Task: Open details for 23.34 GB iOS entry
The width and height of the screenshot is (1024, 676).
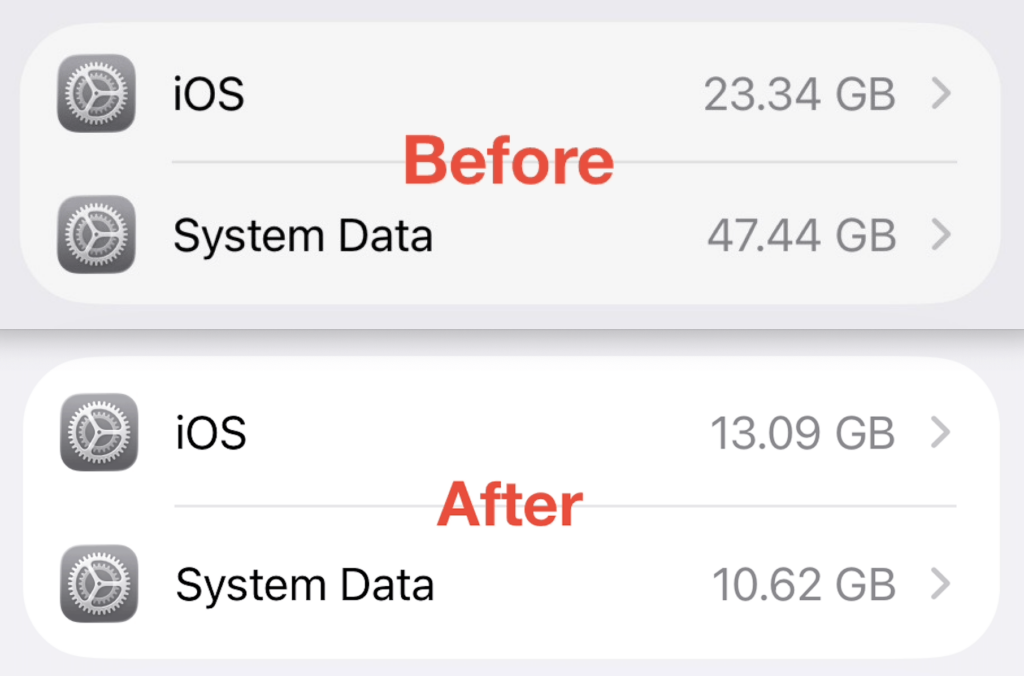Action: pyautogui.click(x=796, y=93)
